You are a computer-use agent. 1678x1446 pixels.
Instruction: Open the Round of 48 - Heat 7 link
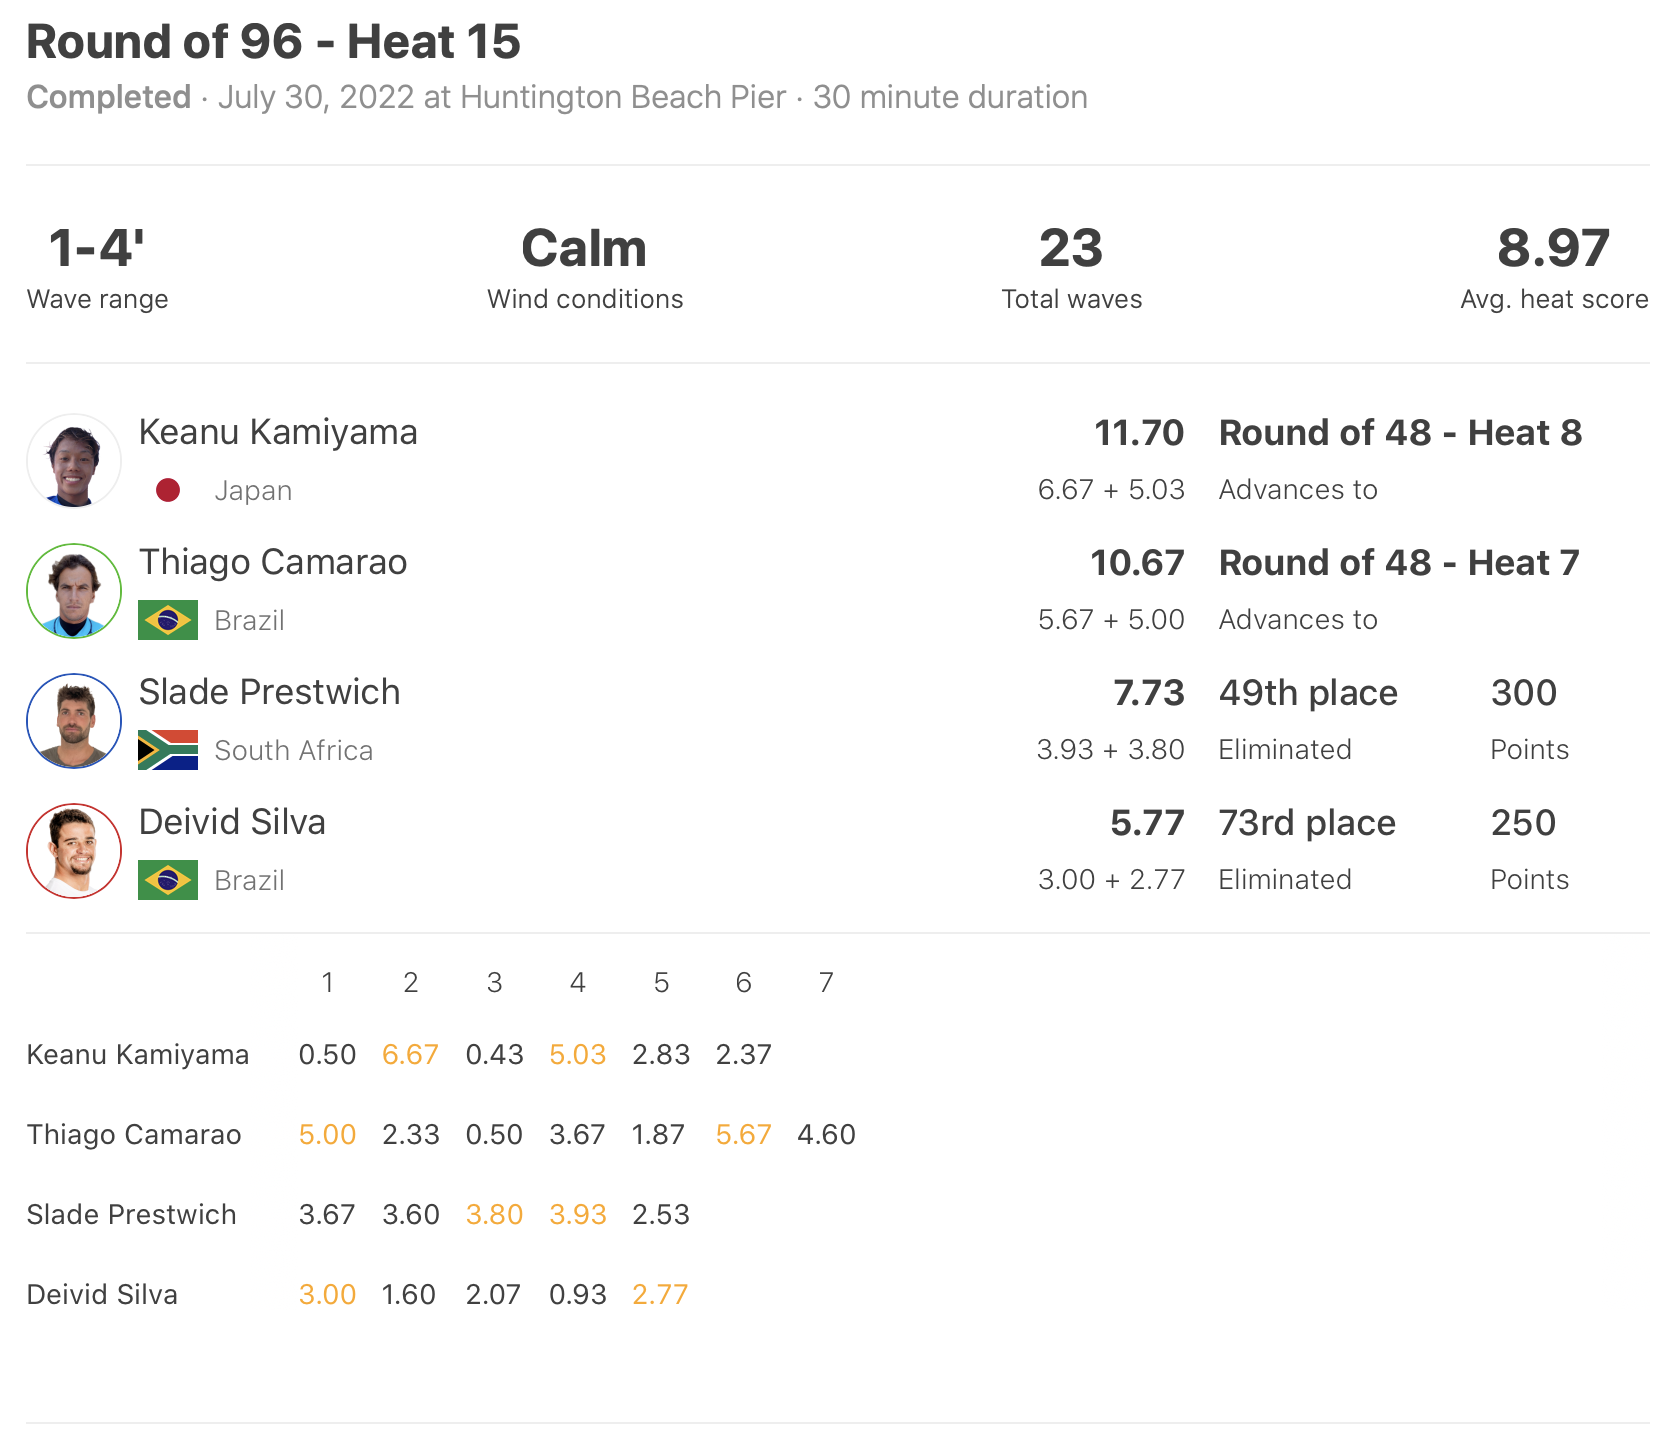[1398, 563]
